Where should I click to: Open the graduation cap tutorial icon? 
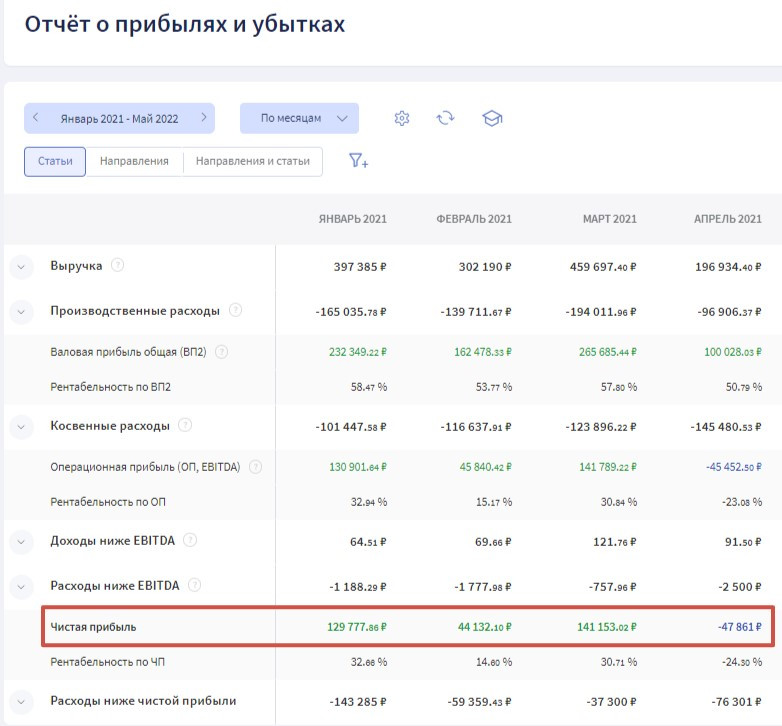pyautogui.click(x=491, y=118)
